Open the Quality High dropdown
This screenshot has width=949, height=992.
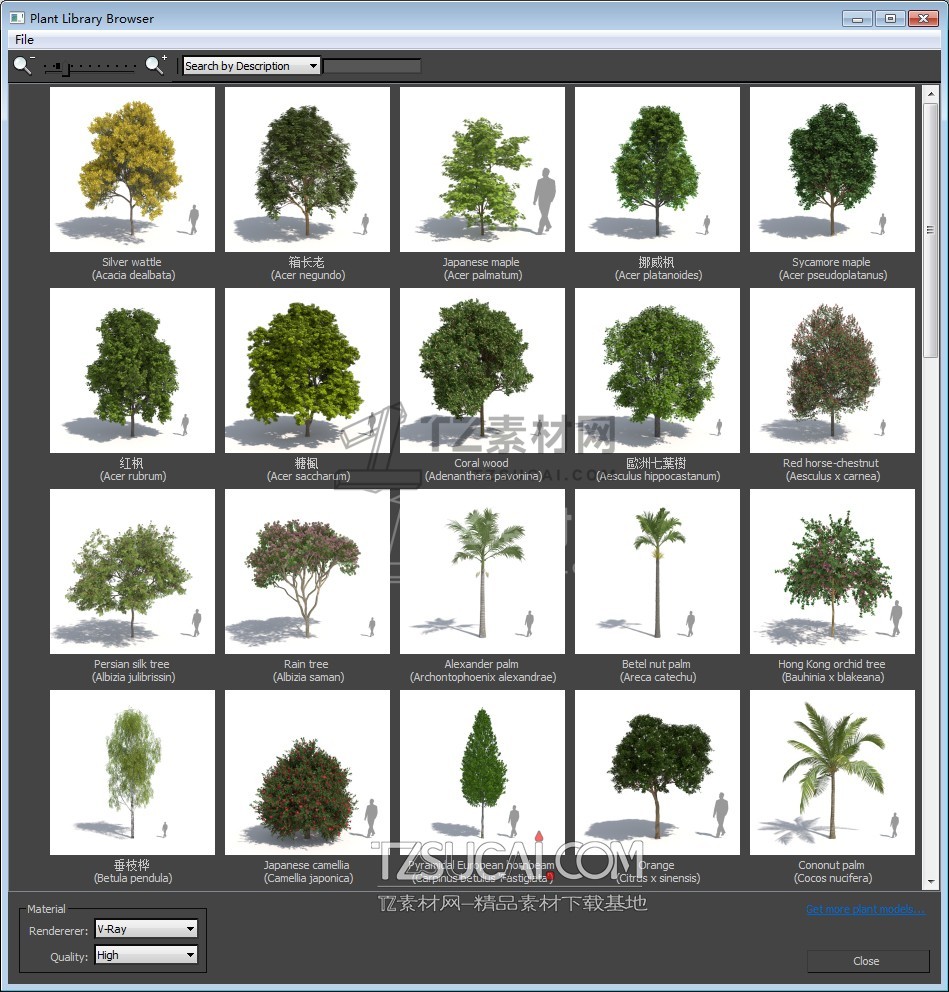point(146,955)
